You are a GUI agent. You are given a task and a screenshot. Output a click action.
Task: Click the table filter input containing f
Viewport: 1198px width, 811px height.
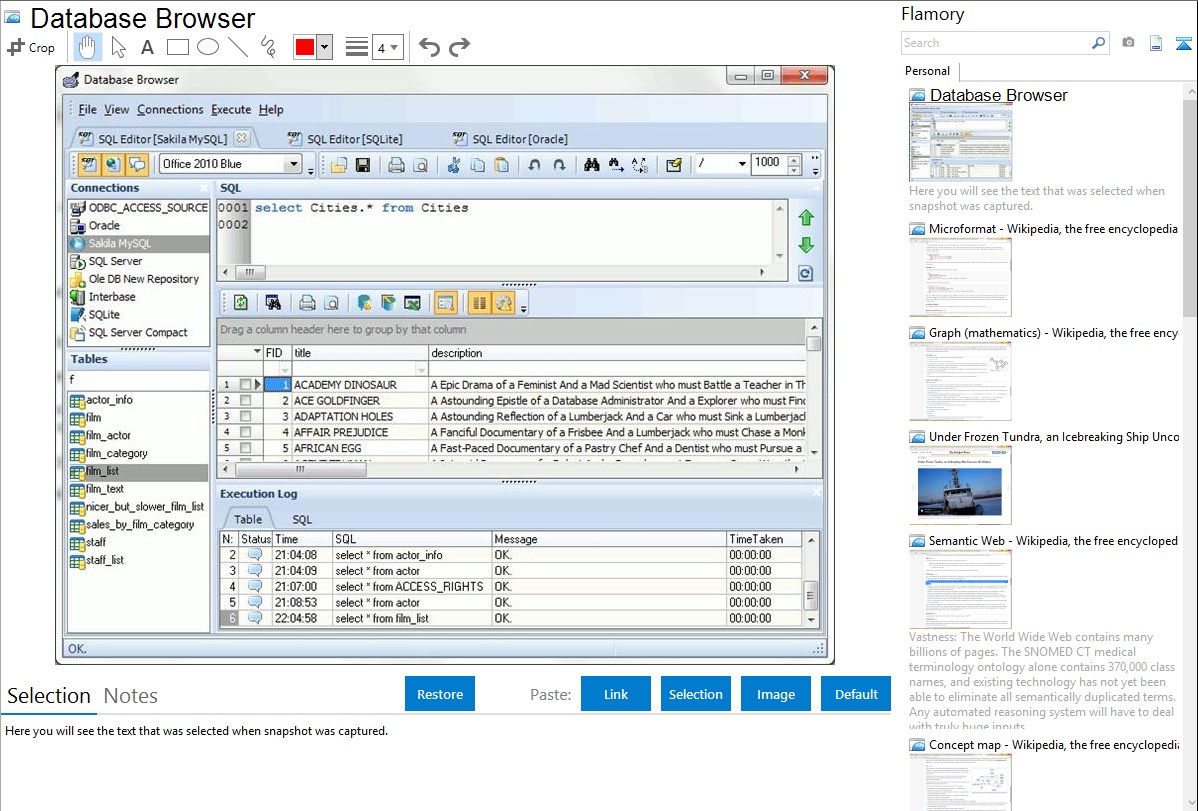point(138,379)
